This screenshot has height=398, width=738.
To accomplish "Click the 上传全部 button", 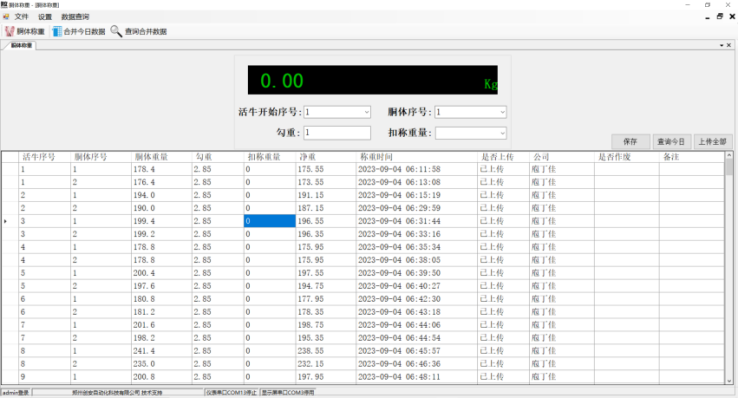I will 712,141.
